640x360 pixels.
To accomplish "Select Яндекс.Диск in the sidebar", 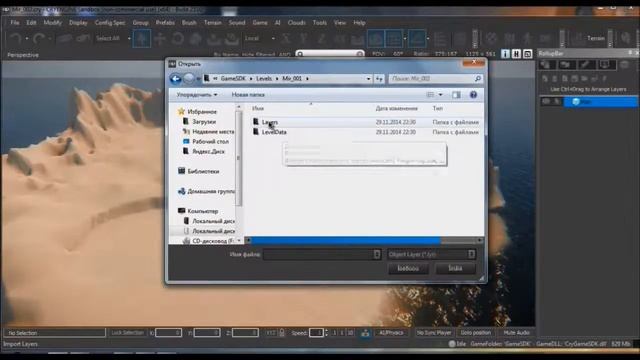I will coord(208,151).
